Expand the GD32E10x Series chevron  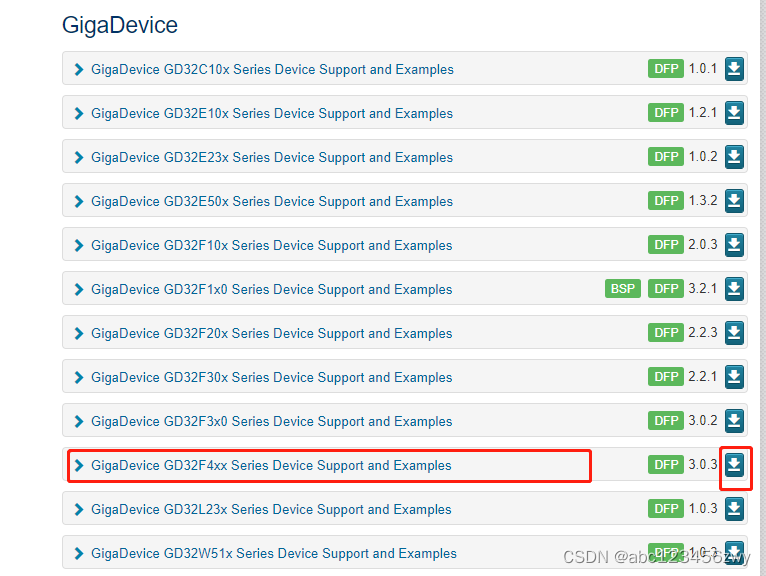coord(79,113)
